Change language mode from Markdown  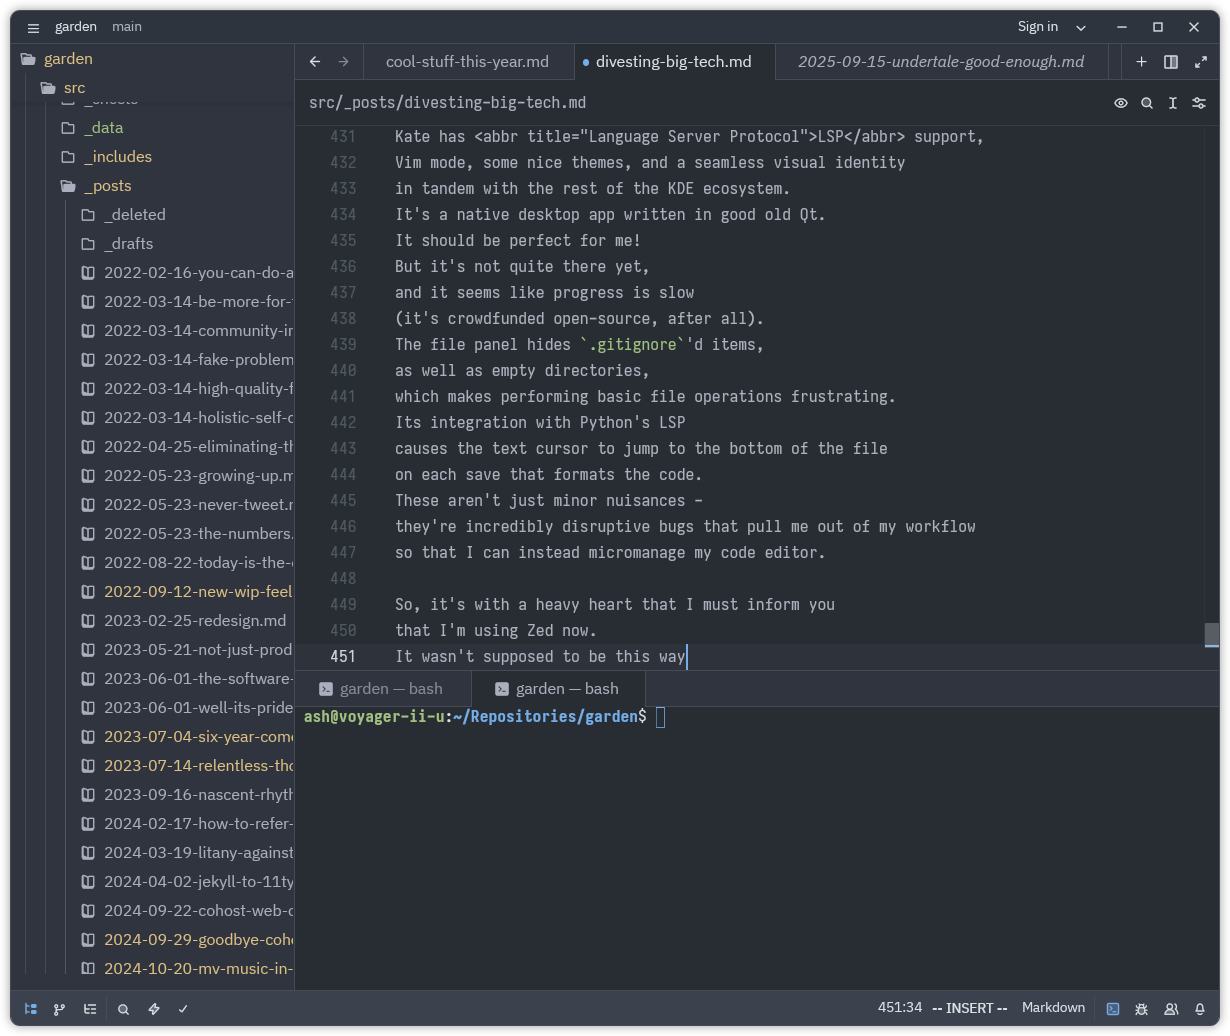[x=1053, y=1008]
